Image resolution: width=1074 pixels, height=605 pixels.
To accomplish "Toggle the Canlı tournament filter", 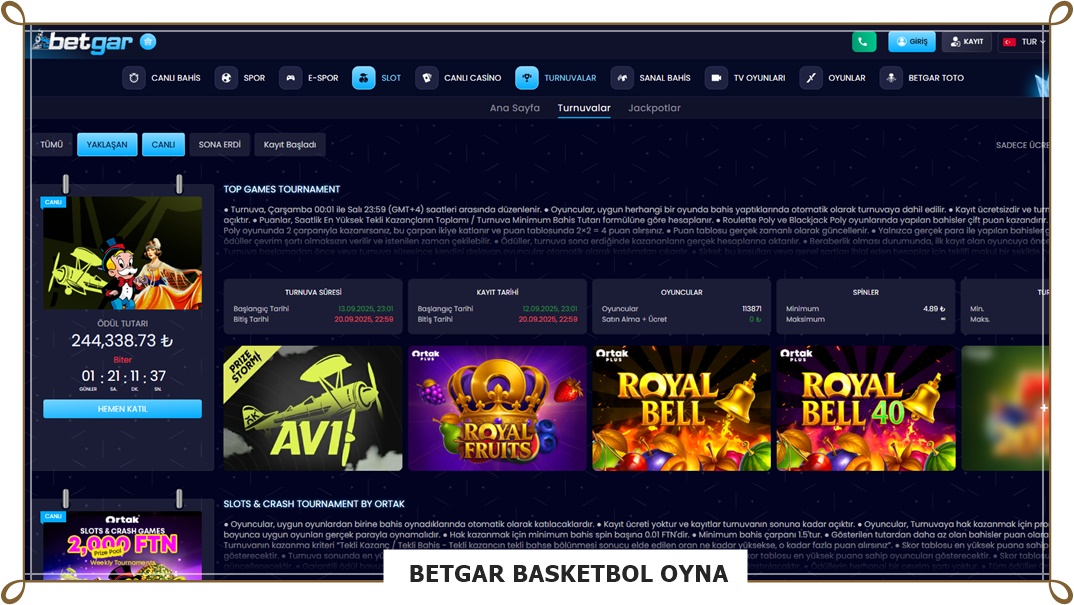I will coord(163,145).
